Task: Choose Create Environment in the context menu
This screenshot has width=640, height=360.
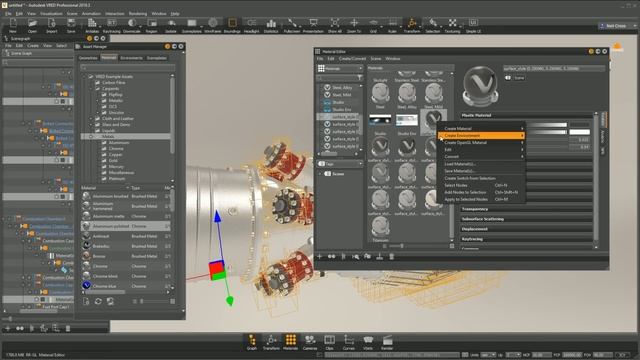Action: click(481, 136)
